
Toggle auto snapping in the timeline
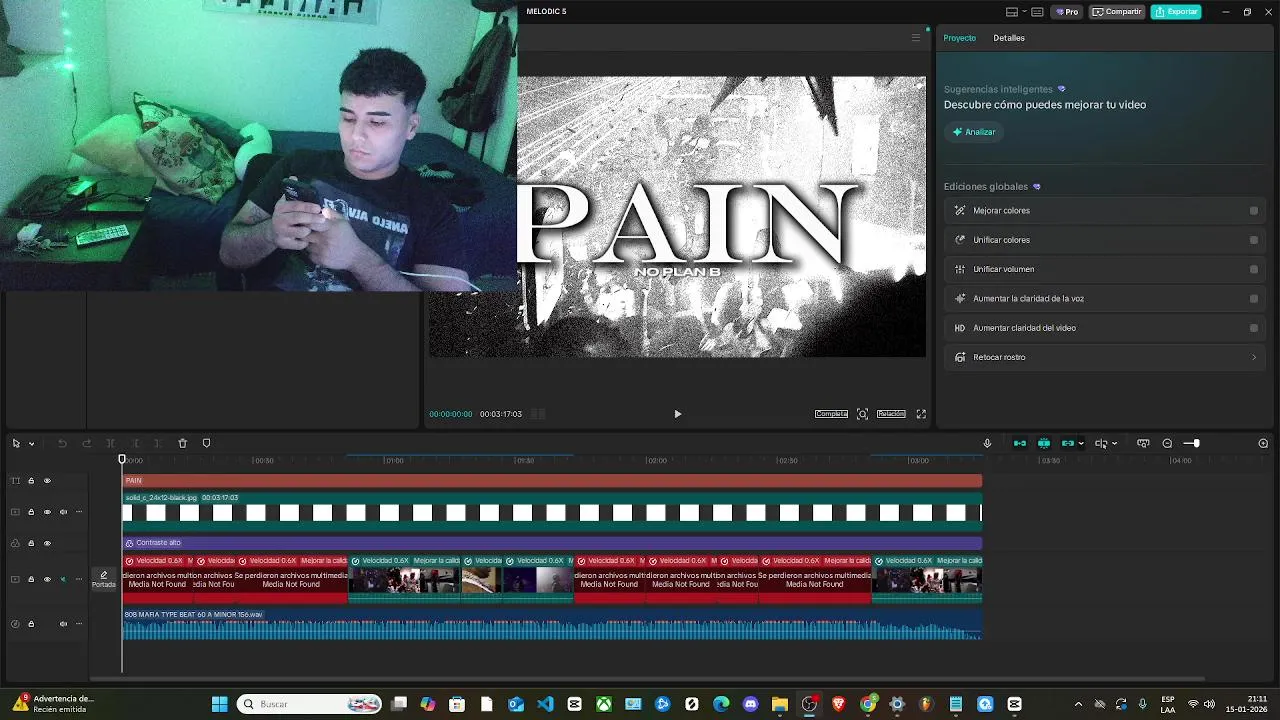click(x=1044, y=443)
